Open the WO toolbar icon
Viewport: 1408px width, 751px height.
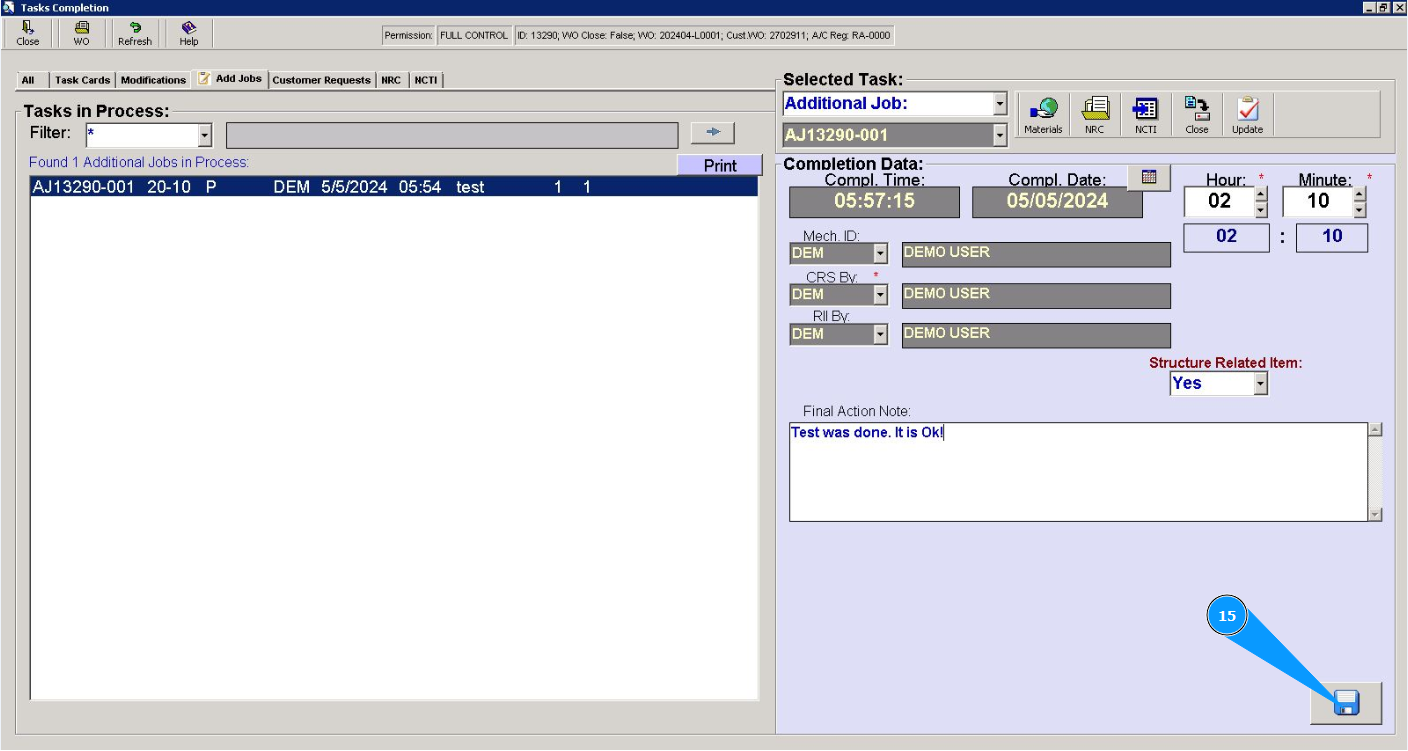(81, 34)
